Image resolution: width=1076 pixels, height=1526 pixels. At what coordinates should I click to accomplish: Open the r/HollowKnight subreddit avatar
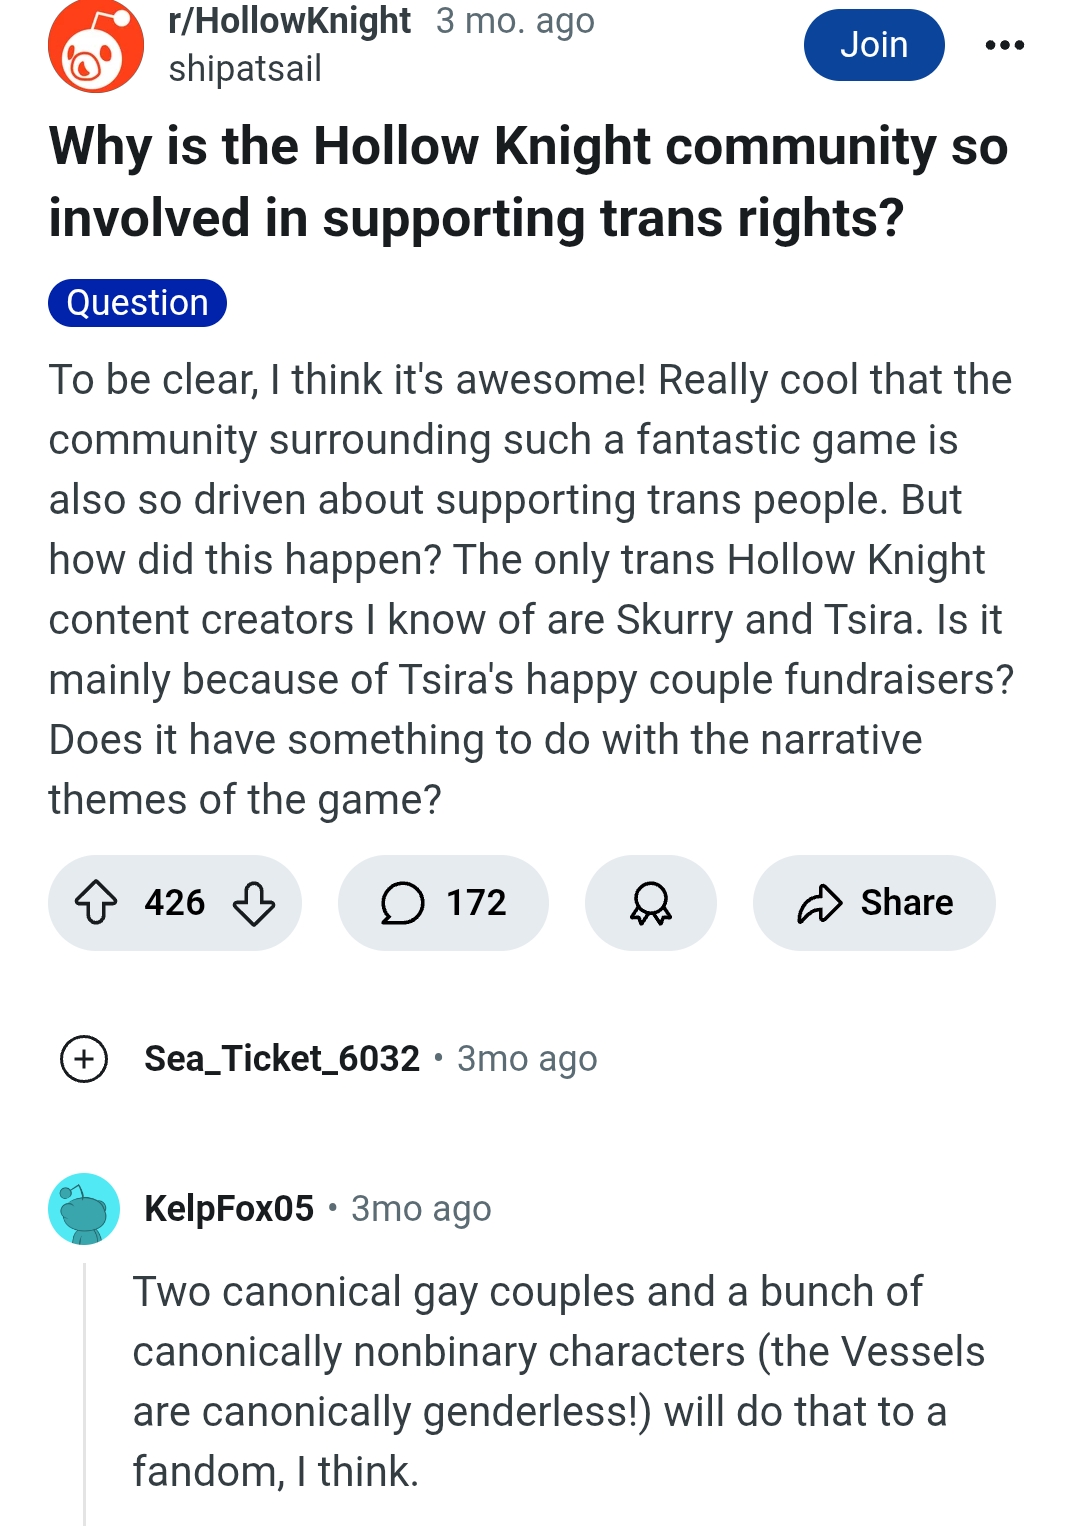(x=96, y=45)
